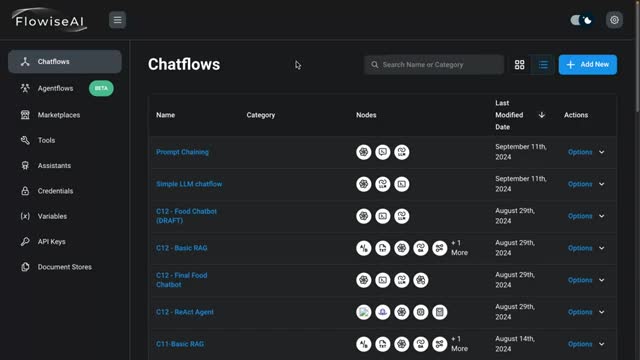
Task: Click the Nodes column header
Action: tap(366, 115)
